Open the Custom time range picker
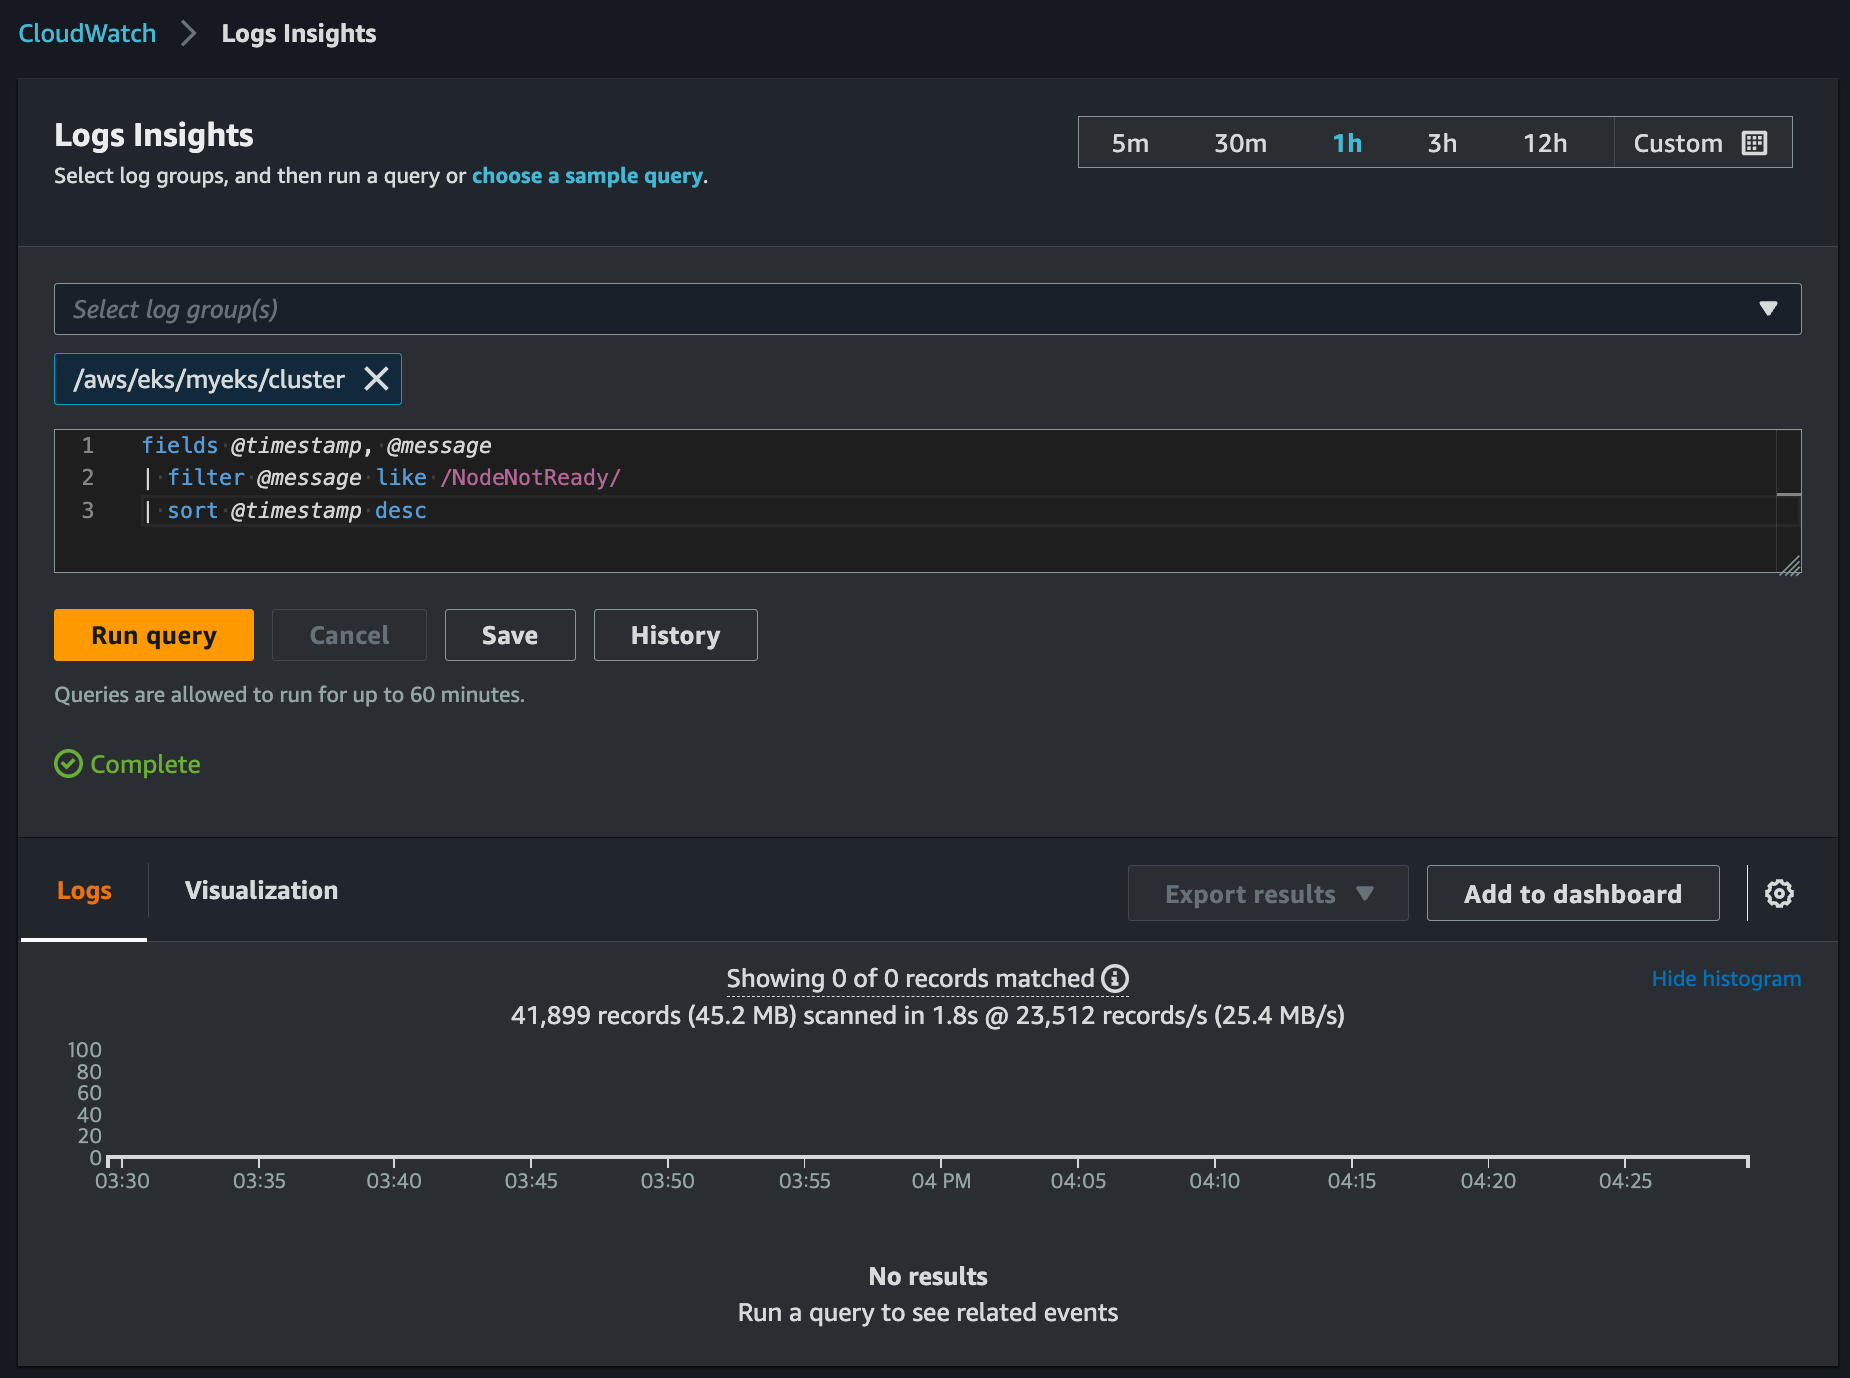 point(1702,143)
